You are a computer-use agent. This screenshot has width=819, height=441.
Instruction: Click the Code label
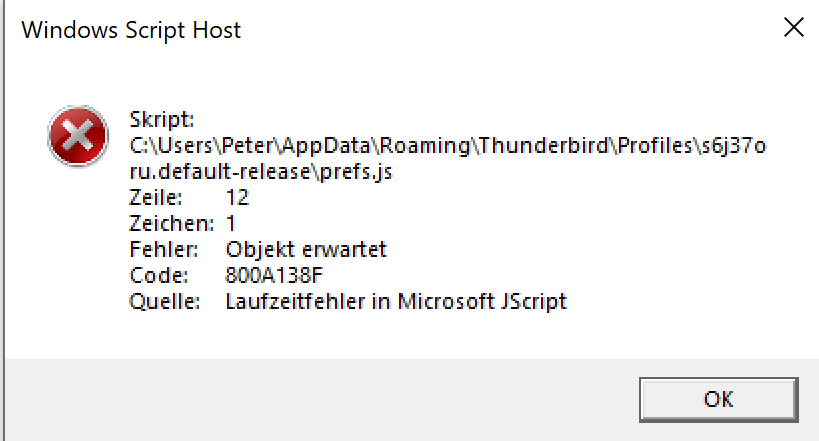[157, 275]
